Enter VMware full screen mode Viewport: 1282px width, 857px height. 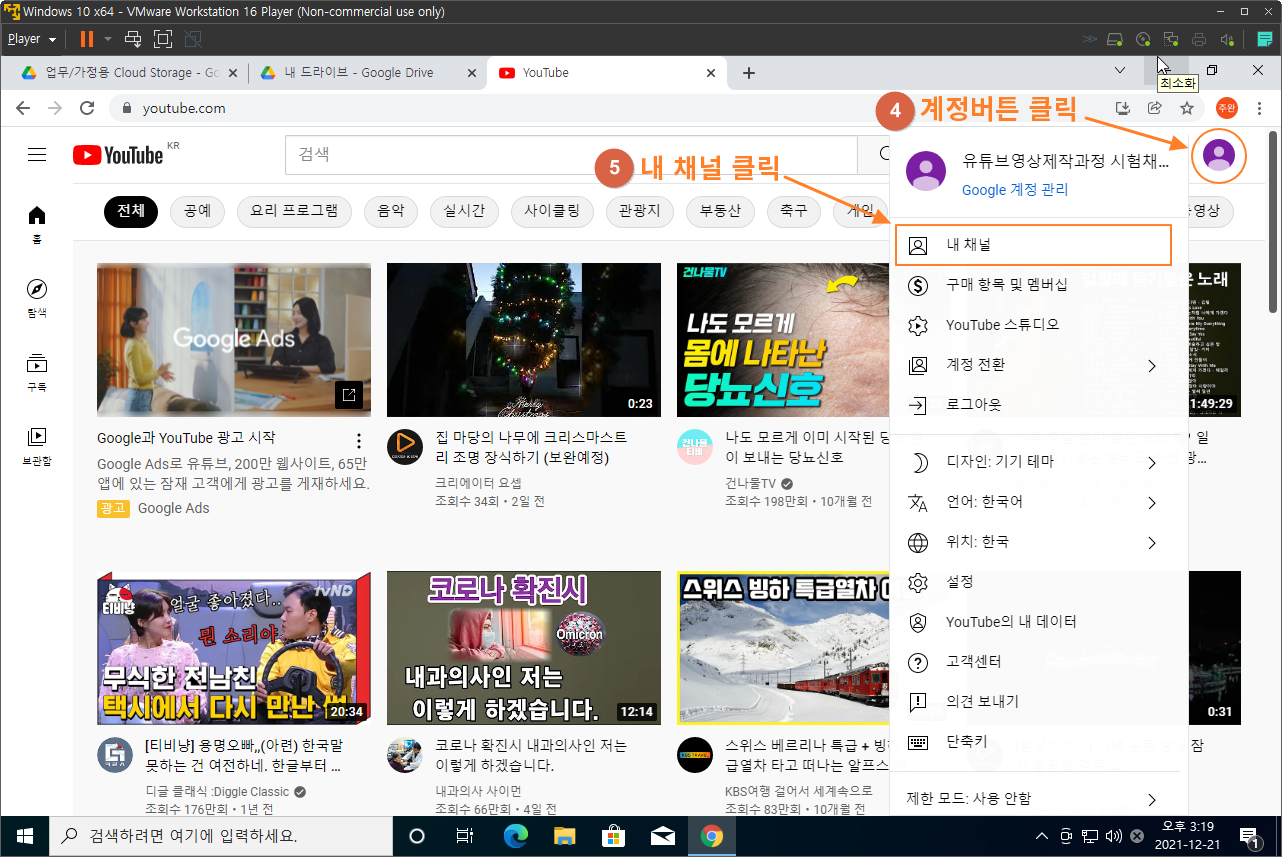tap(163, 39)
